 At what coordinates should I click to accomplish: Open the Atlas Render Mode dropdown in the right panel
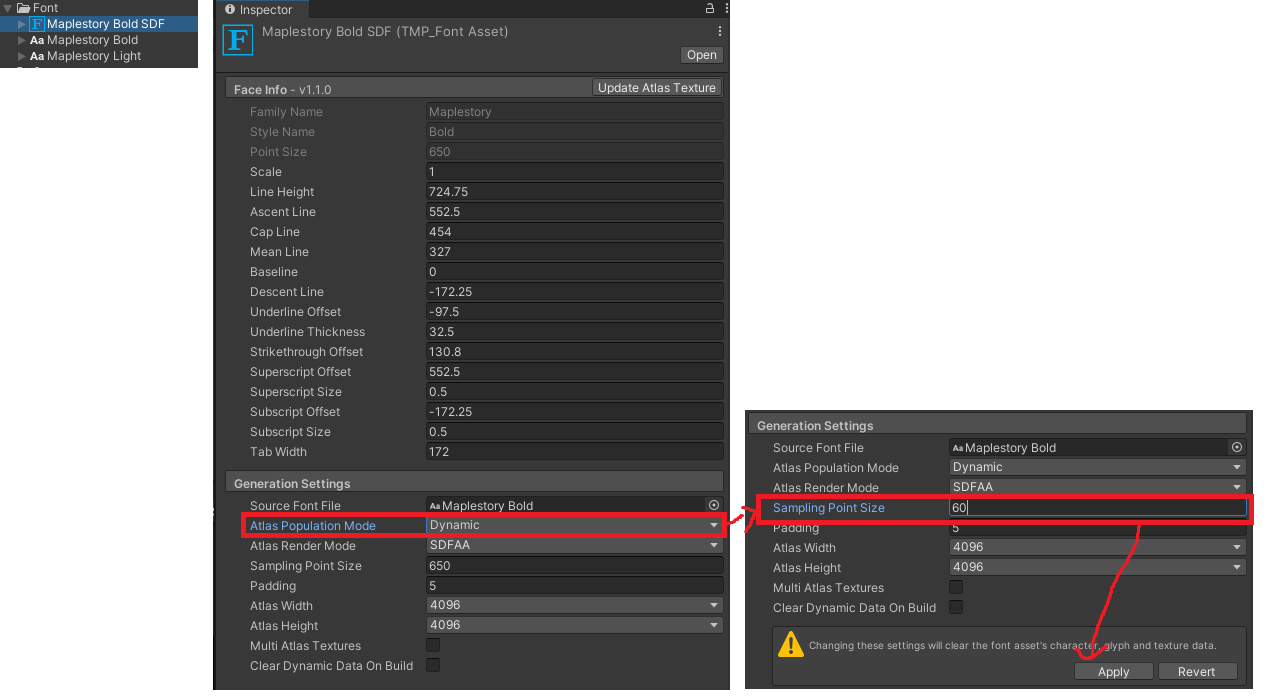tap(1098, 487)
